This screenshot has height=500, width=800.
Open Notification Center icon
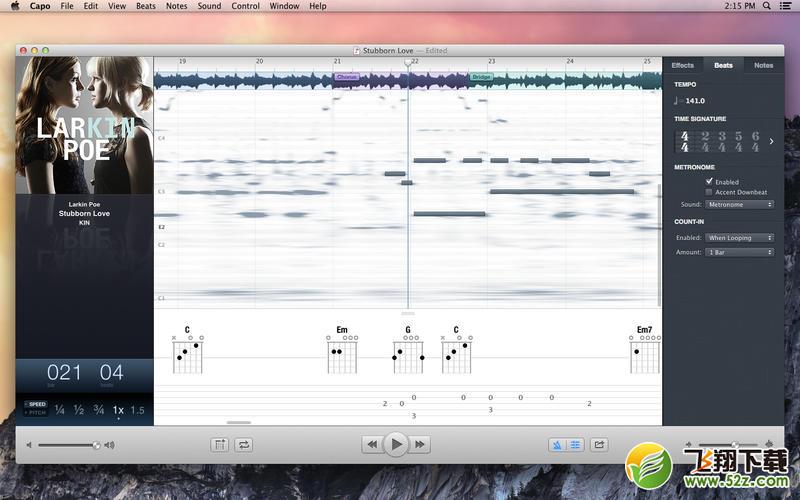(786, 6)
